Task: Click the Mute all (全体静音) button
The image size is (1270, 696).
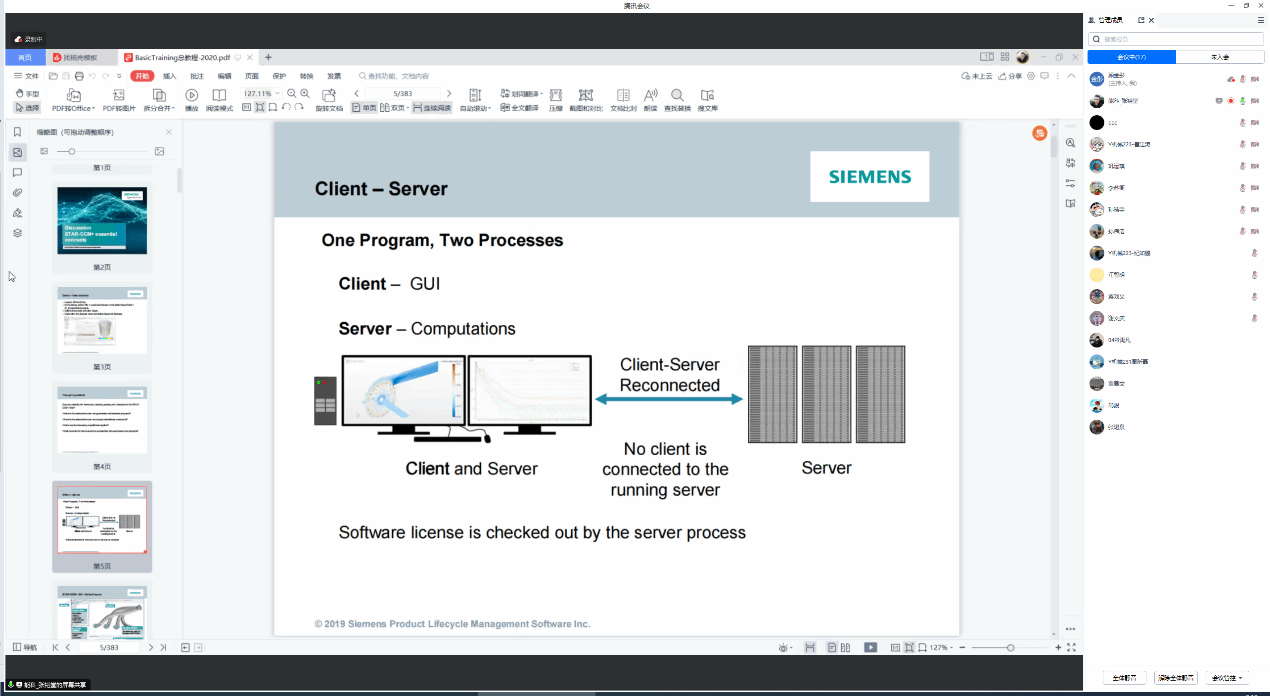Action: 1124,678
